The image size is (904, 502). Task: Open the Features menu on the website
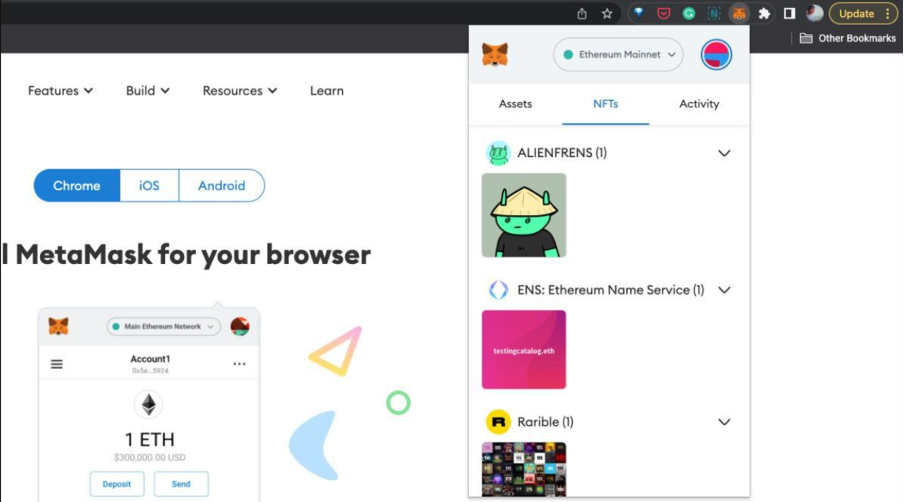click(x=61, y=90)
